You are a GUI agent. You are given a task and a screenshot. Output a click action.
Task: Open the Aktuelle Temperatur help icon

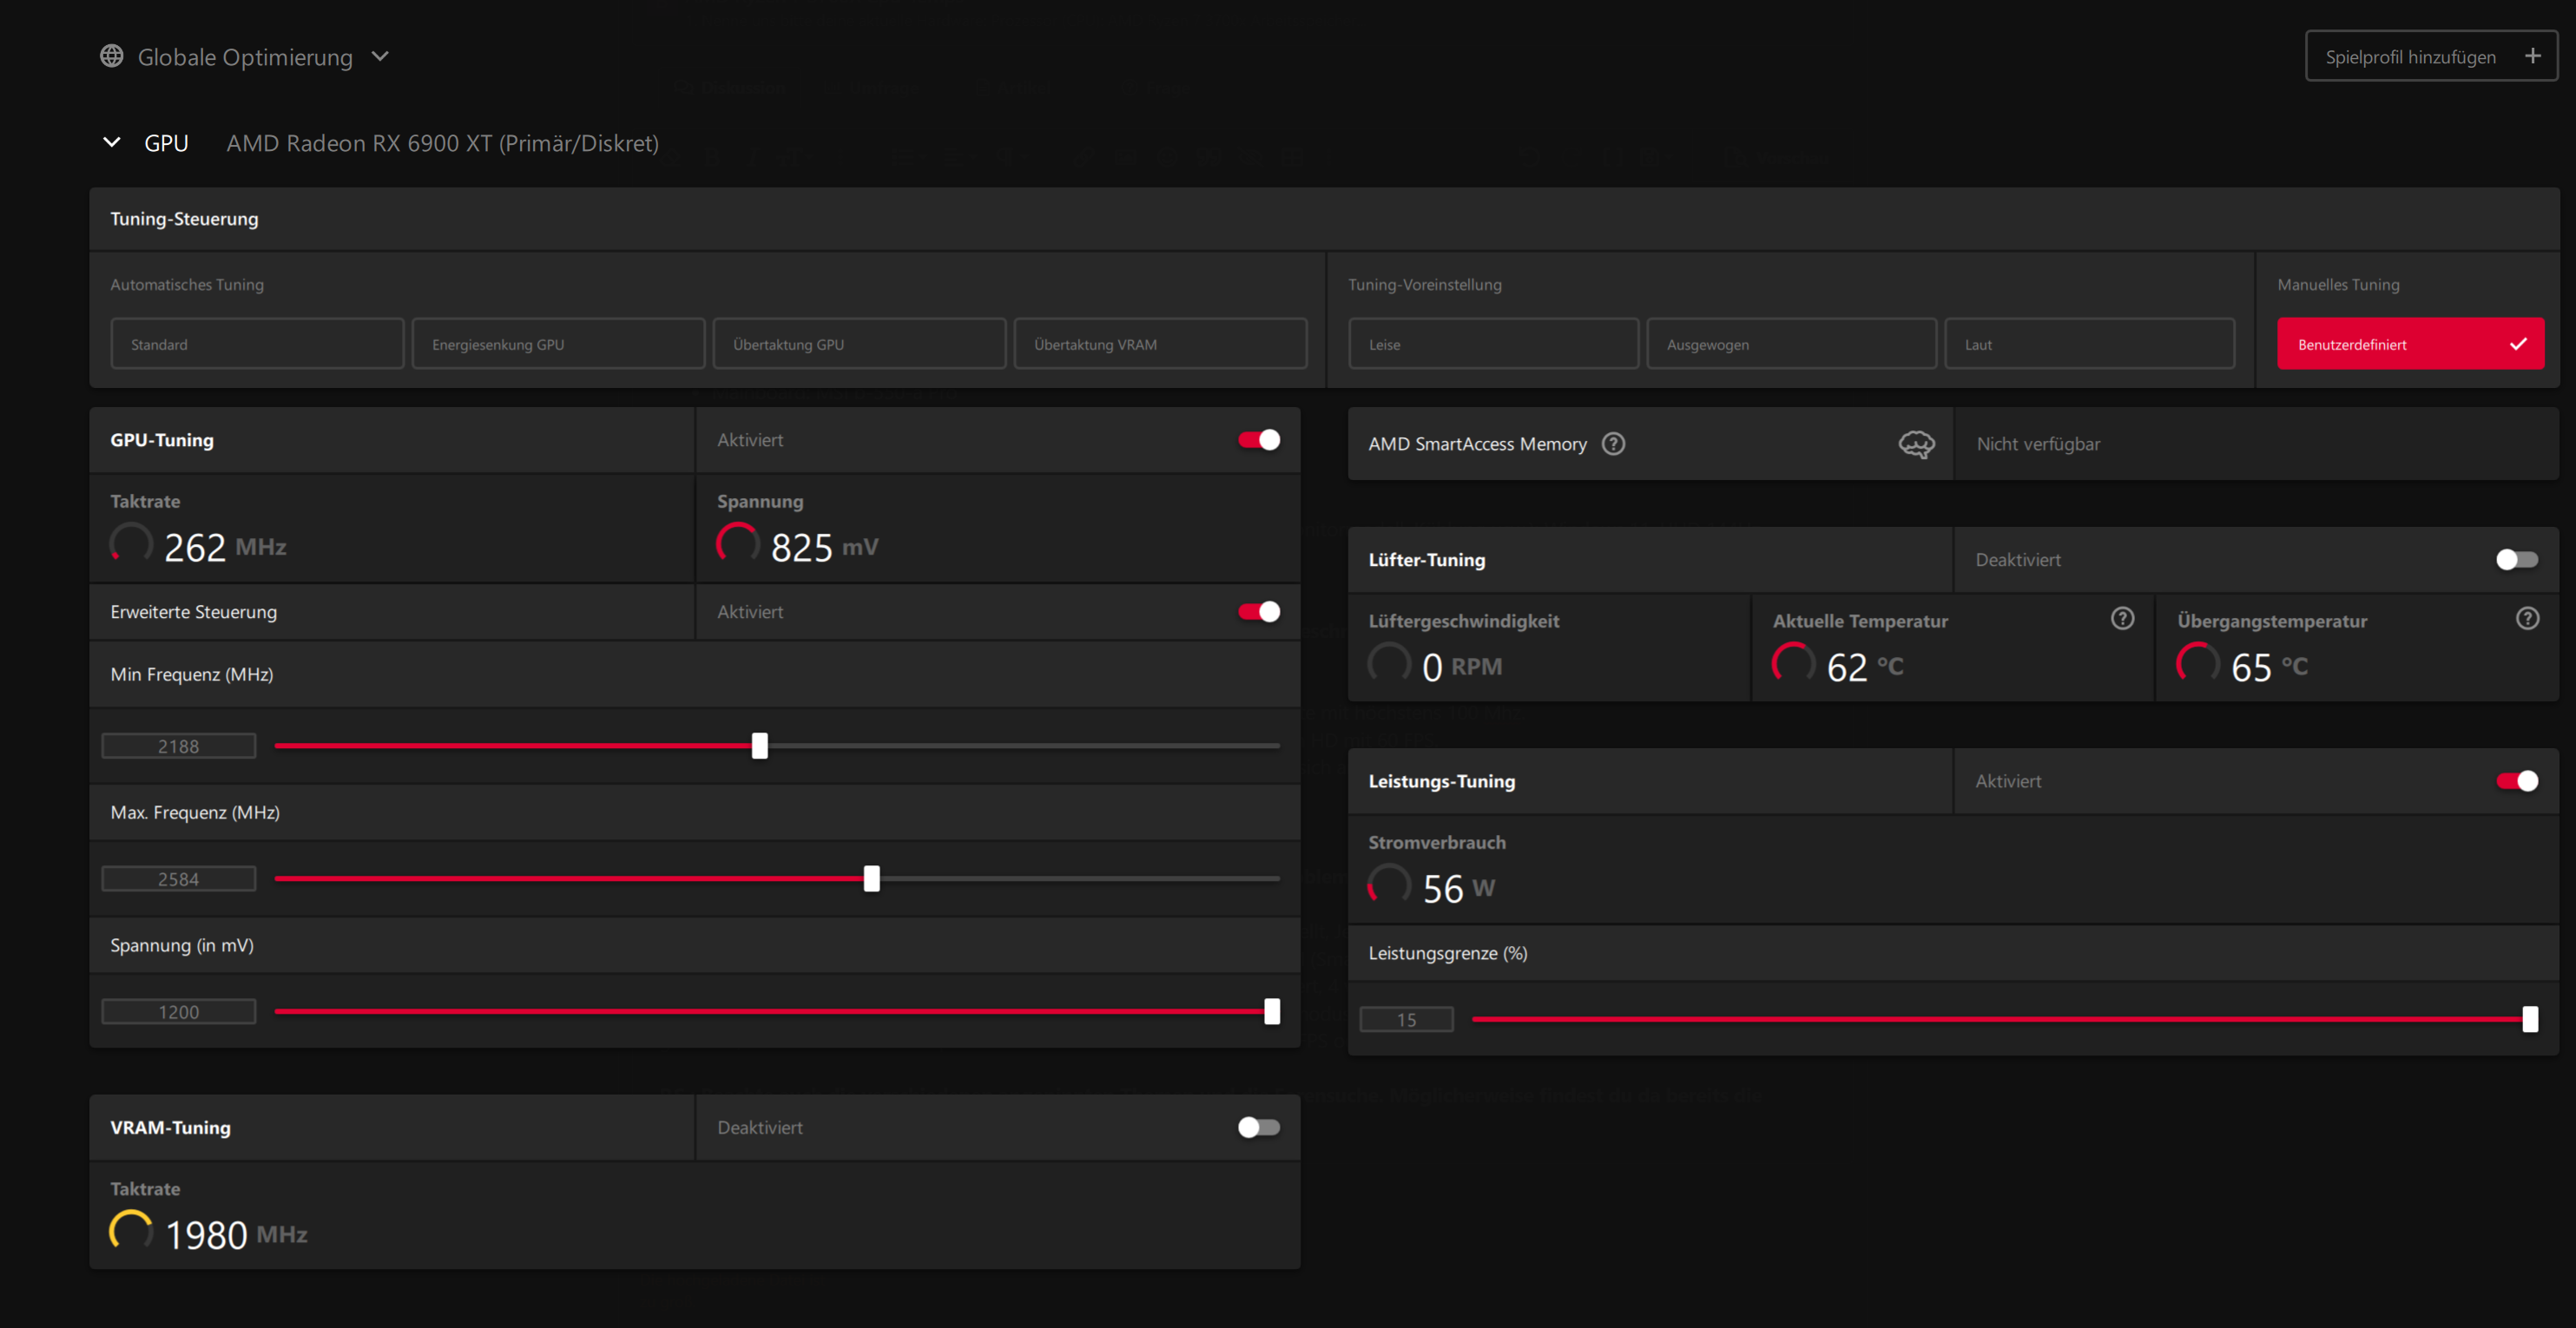point(2122,619)
